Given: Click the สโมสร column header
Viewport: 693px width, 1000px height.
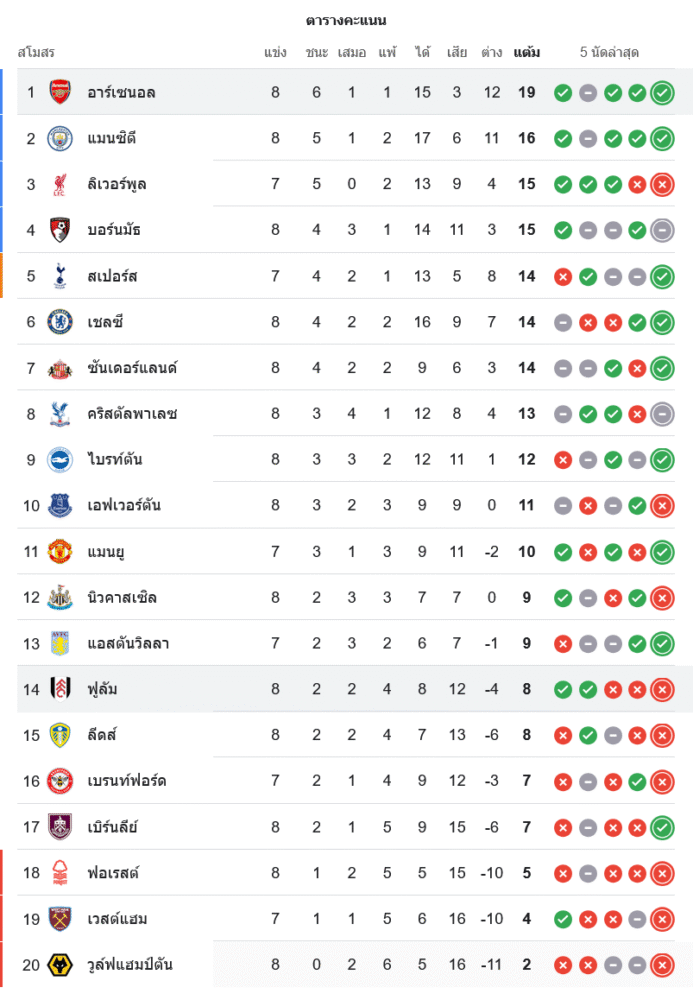Looking at the screenshot, I should [x=36, y=52].
